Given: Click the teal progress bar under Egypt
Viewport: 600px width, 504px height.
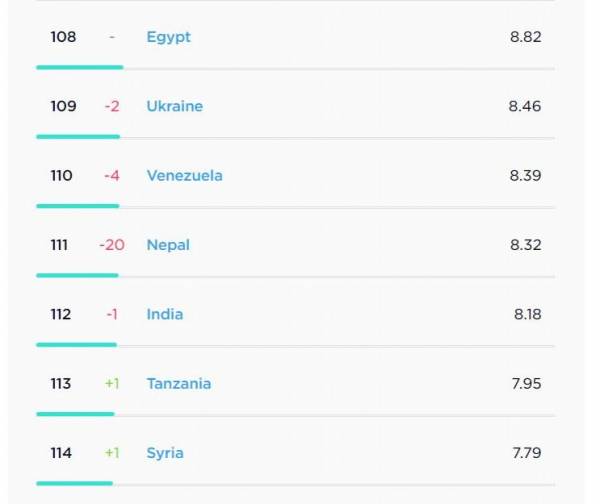Looking at the screenshot, I should click(80, 67).
